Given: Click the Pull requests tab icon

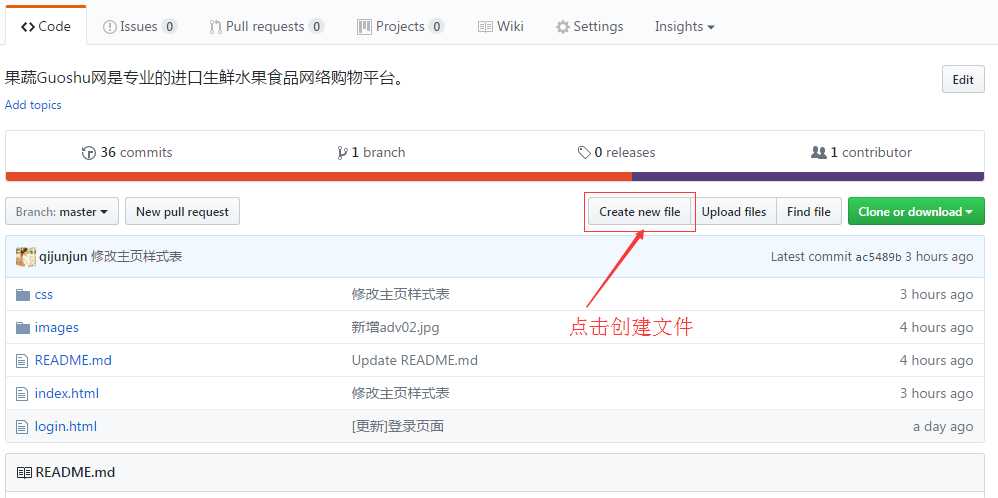Looking at the screenshot, I should pos(215,27).
